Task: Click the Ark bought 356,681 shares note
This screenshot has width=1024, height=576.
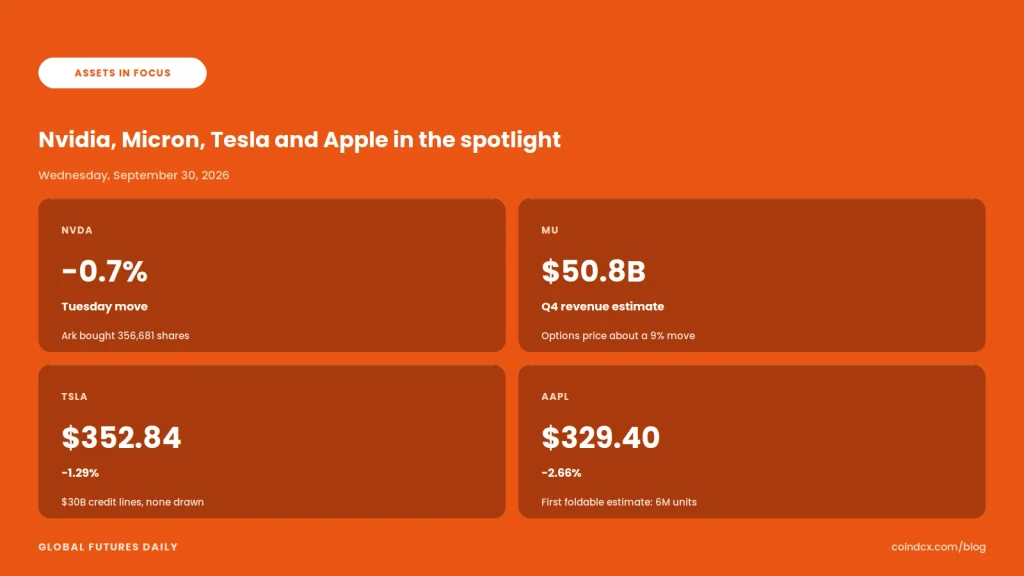Action: [125, 336]
